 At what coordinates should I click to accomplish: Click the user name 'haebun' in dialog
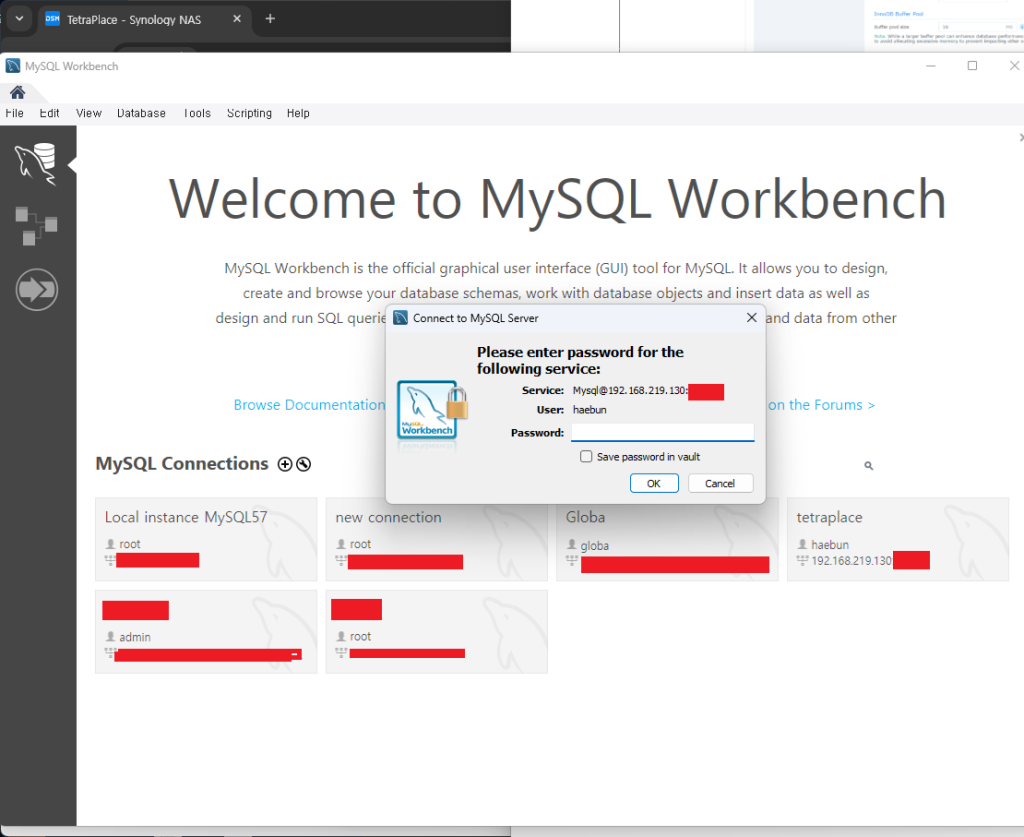pyautogui.click(x=589, y=410)
